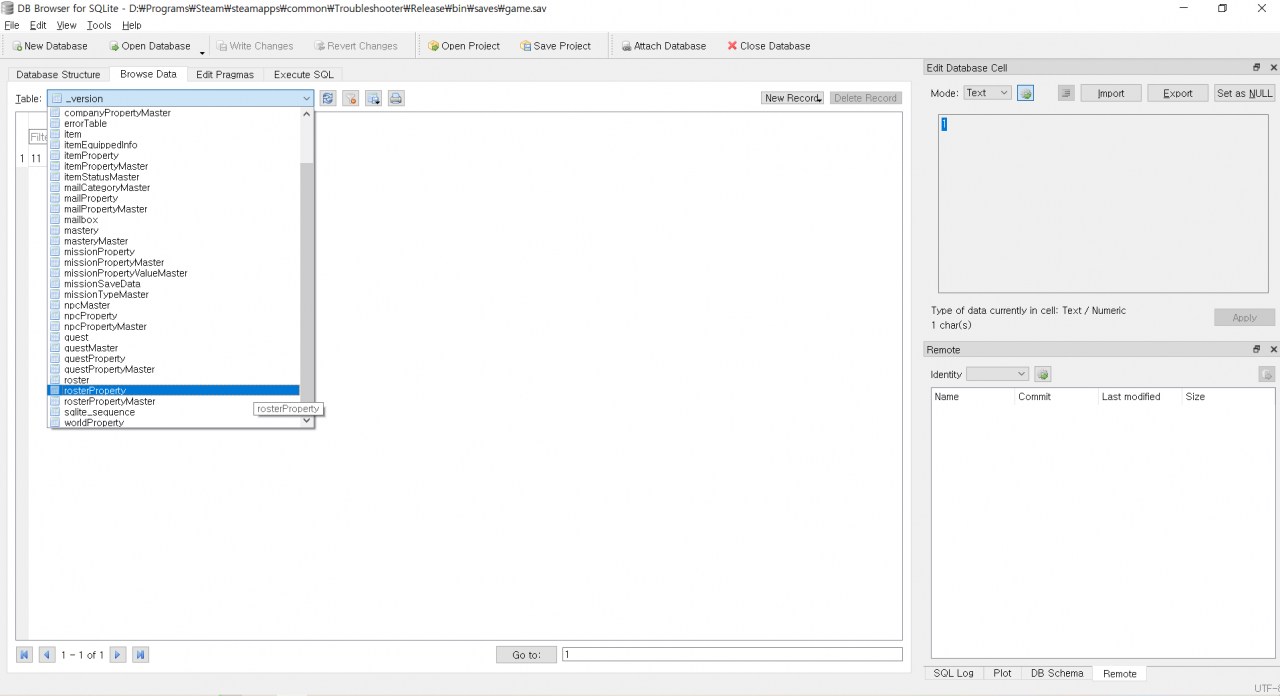Screen dimensions: 1280x696
Task: Click the print table icon
Action: 396,98
